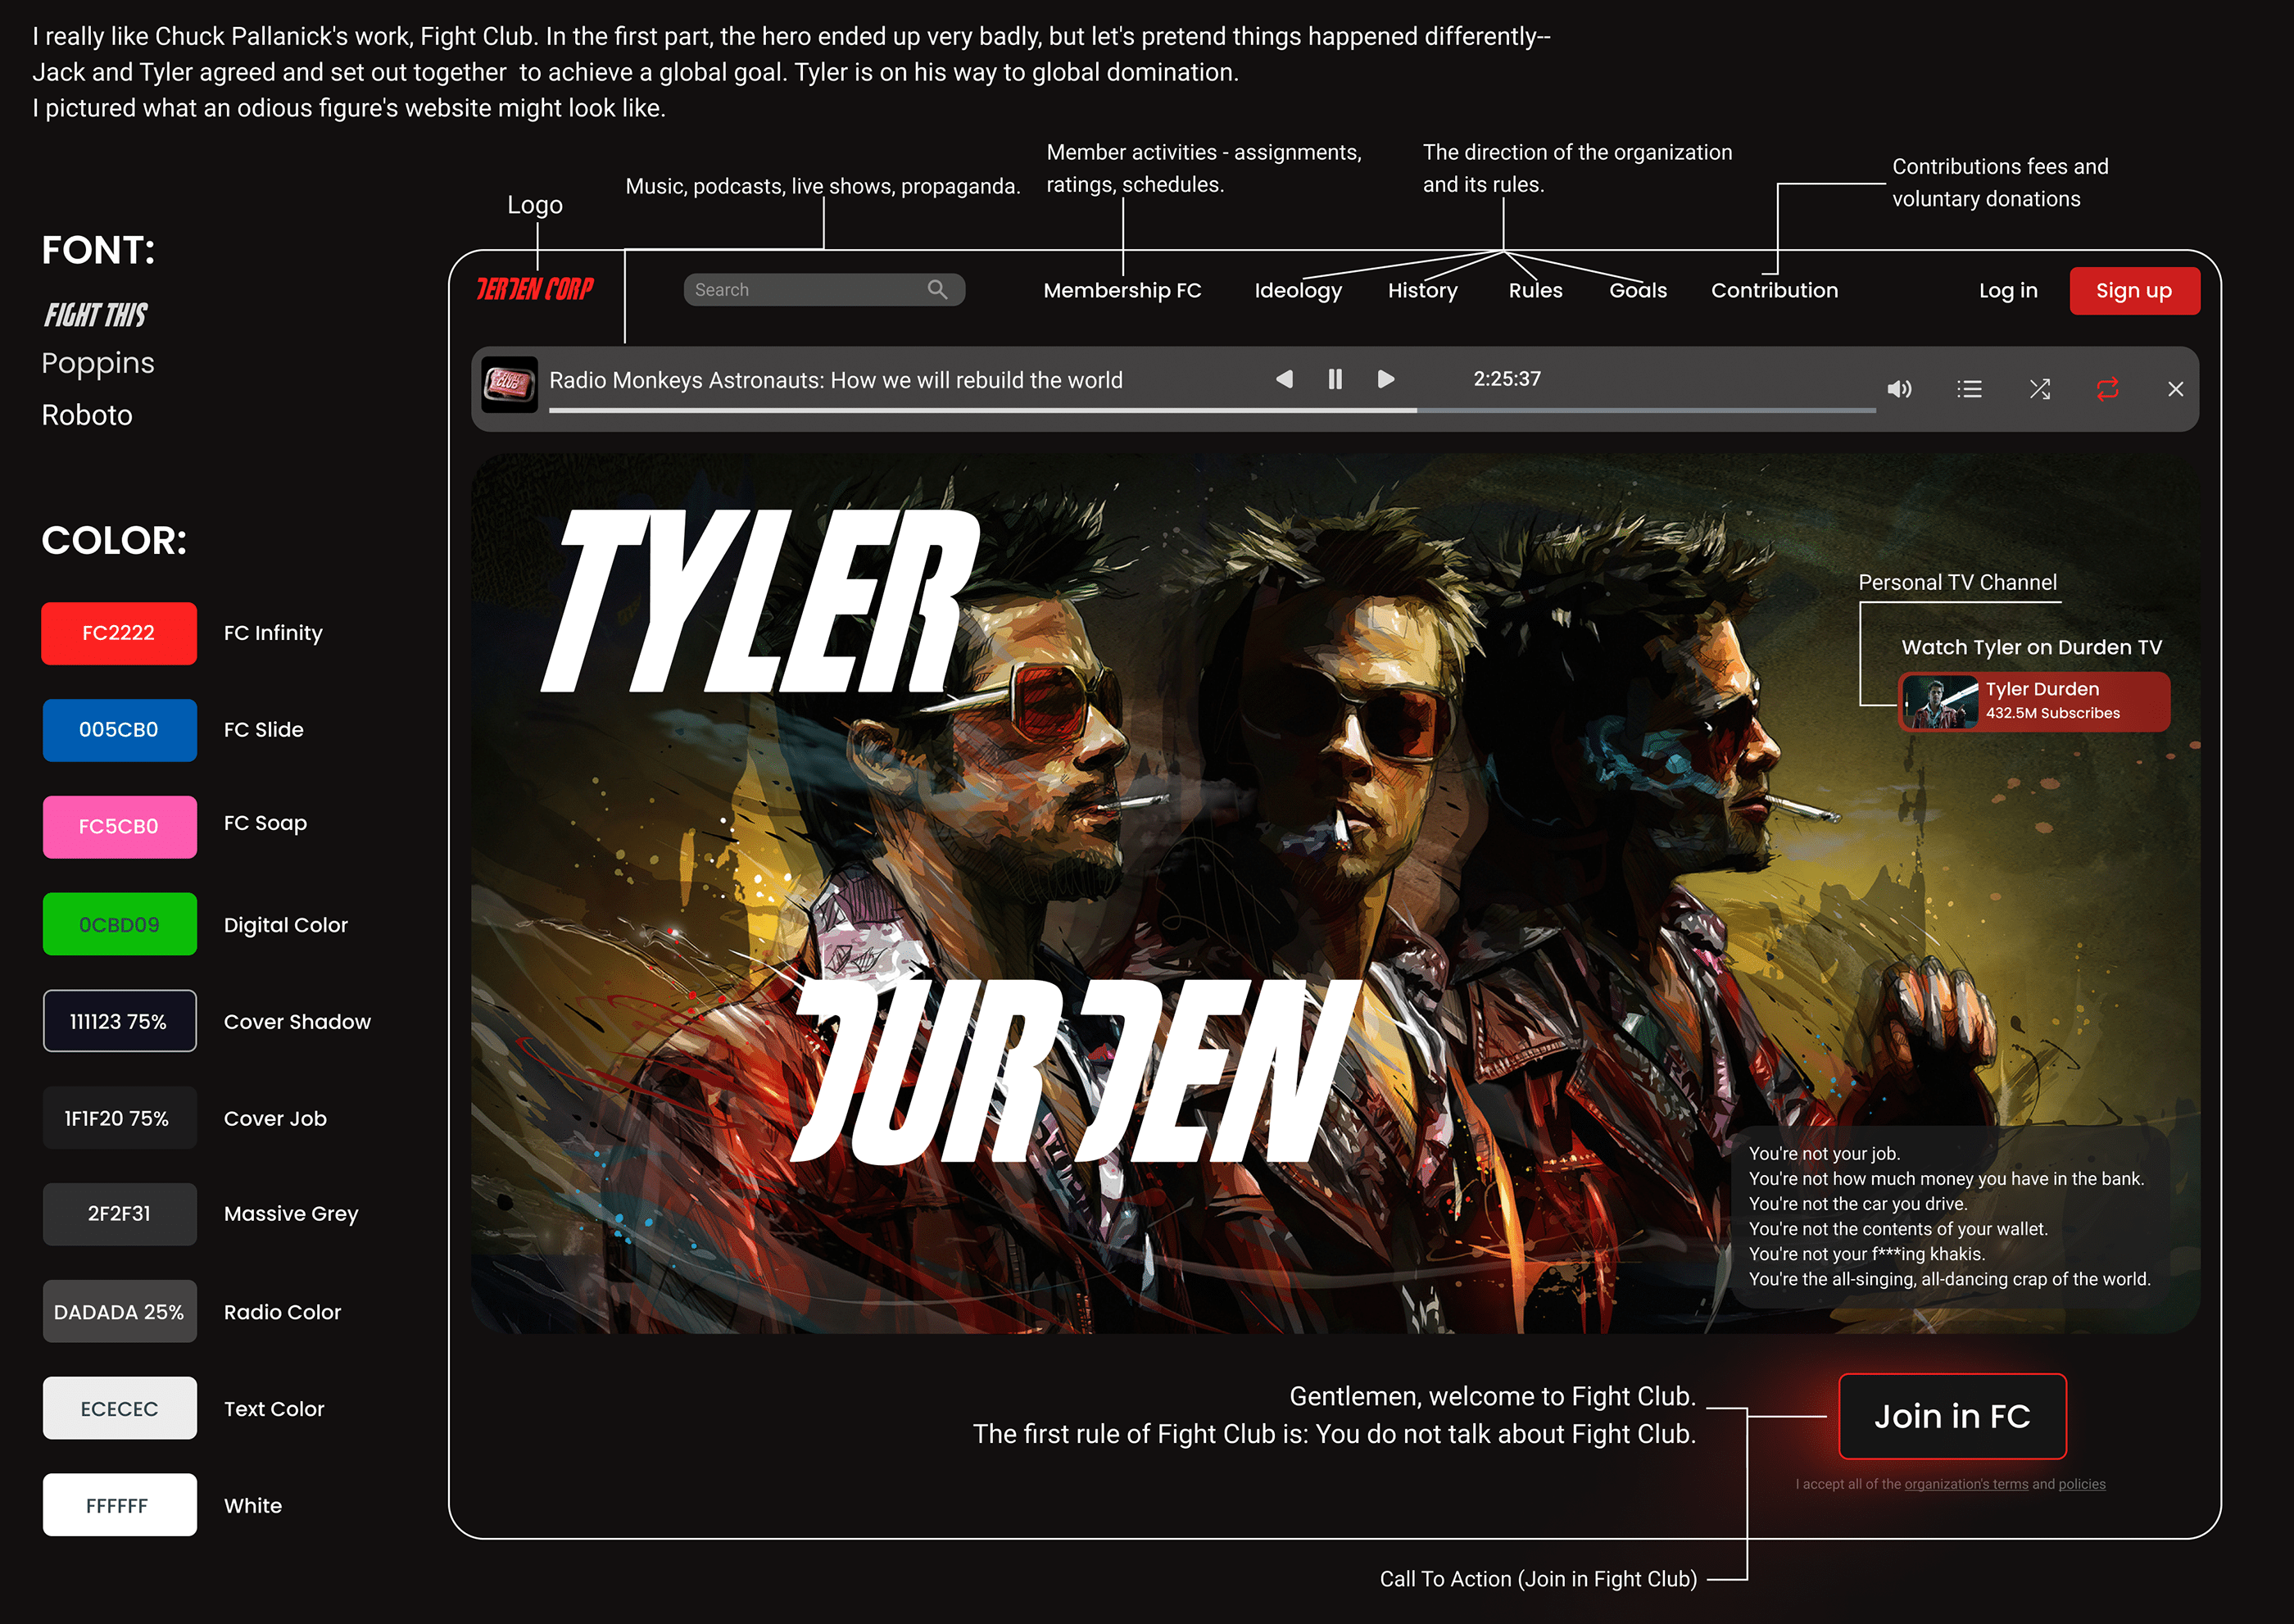Viewport: 2294px width, 1624px height.
Task: Click the Durden Corp logo
Action: [535, 290]
